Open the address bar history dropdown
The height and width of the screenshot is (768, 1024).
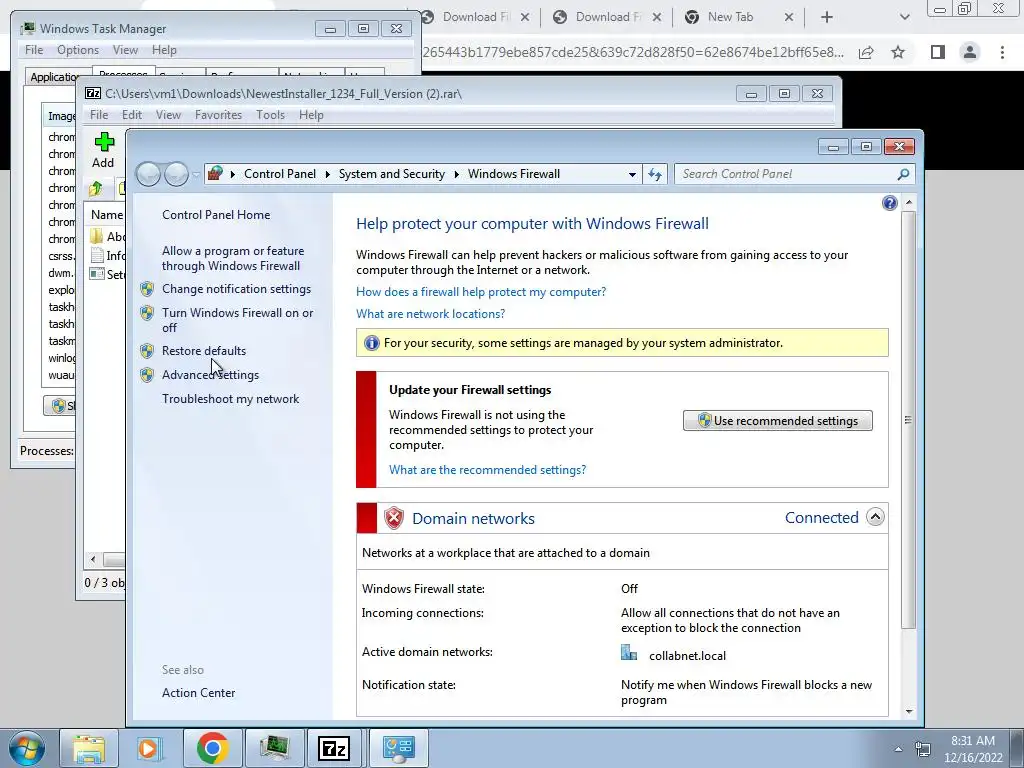pos(632,174)
